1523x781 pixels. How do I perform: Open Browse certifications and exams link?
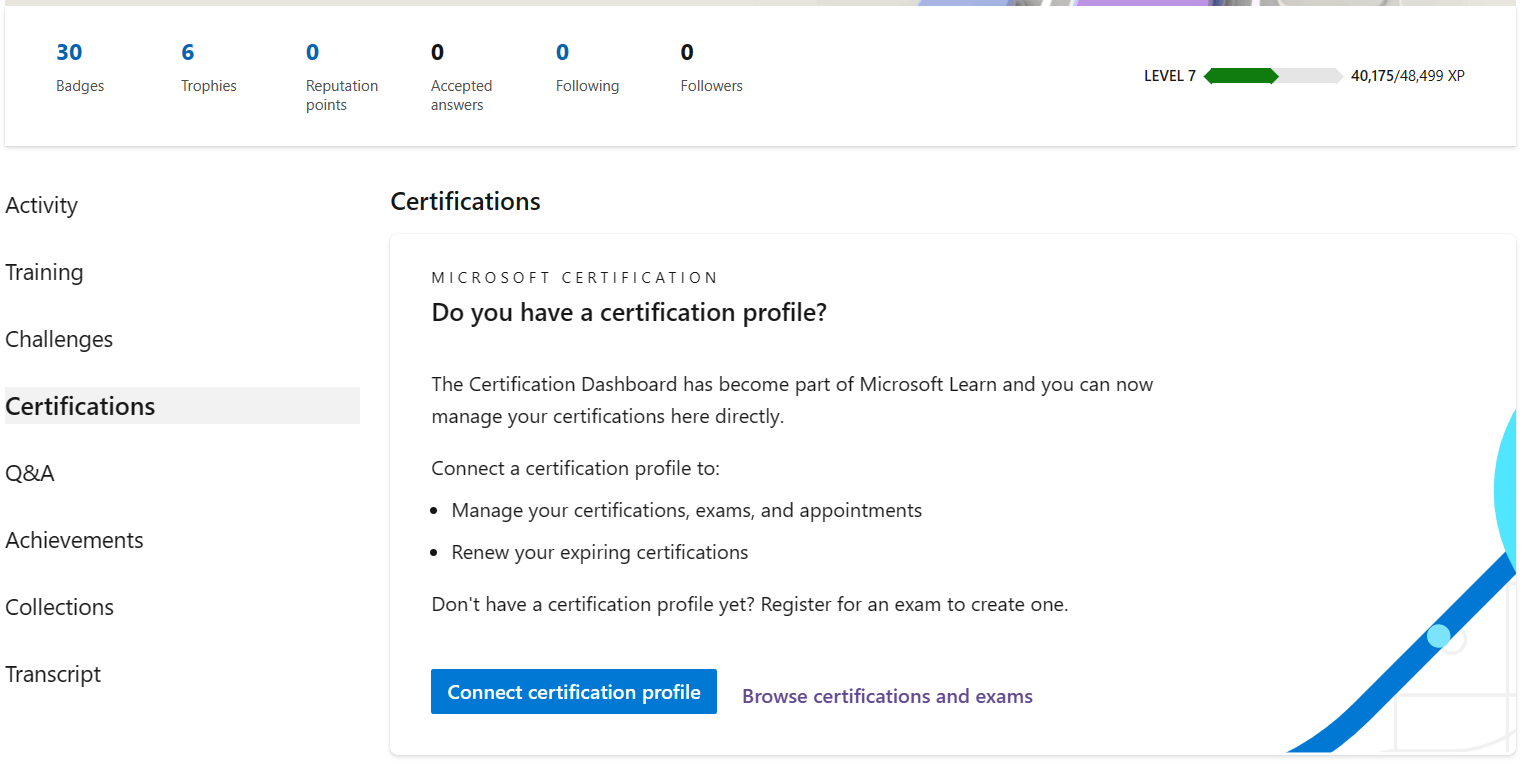point(887,696)
